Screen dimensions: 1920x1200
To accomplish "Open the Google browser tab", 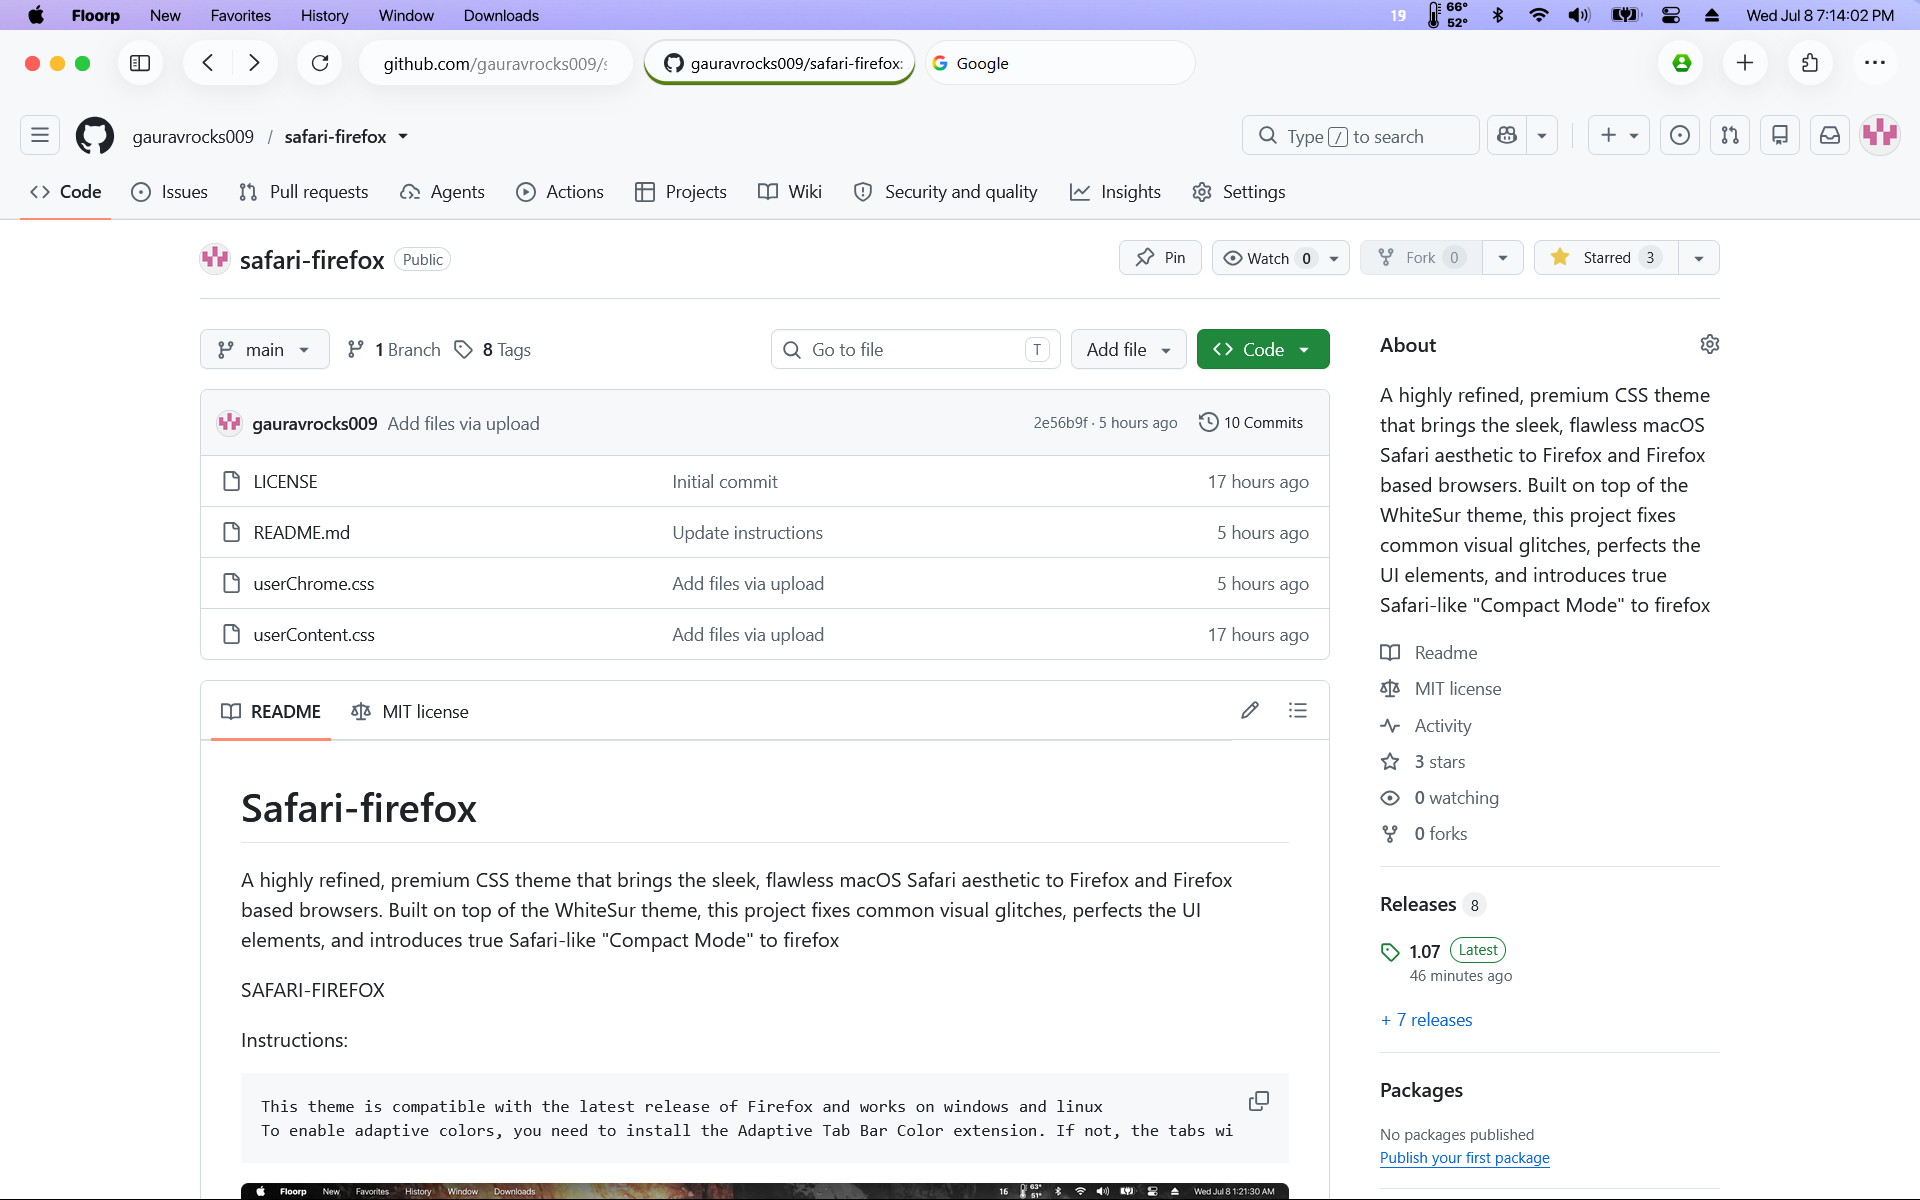I will (x=1060, y=63).
